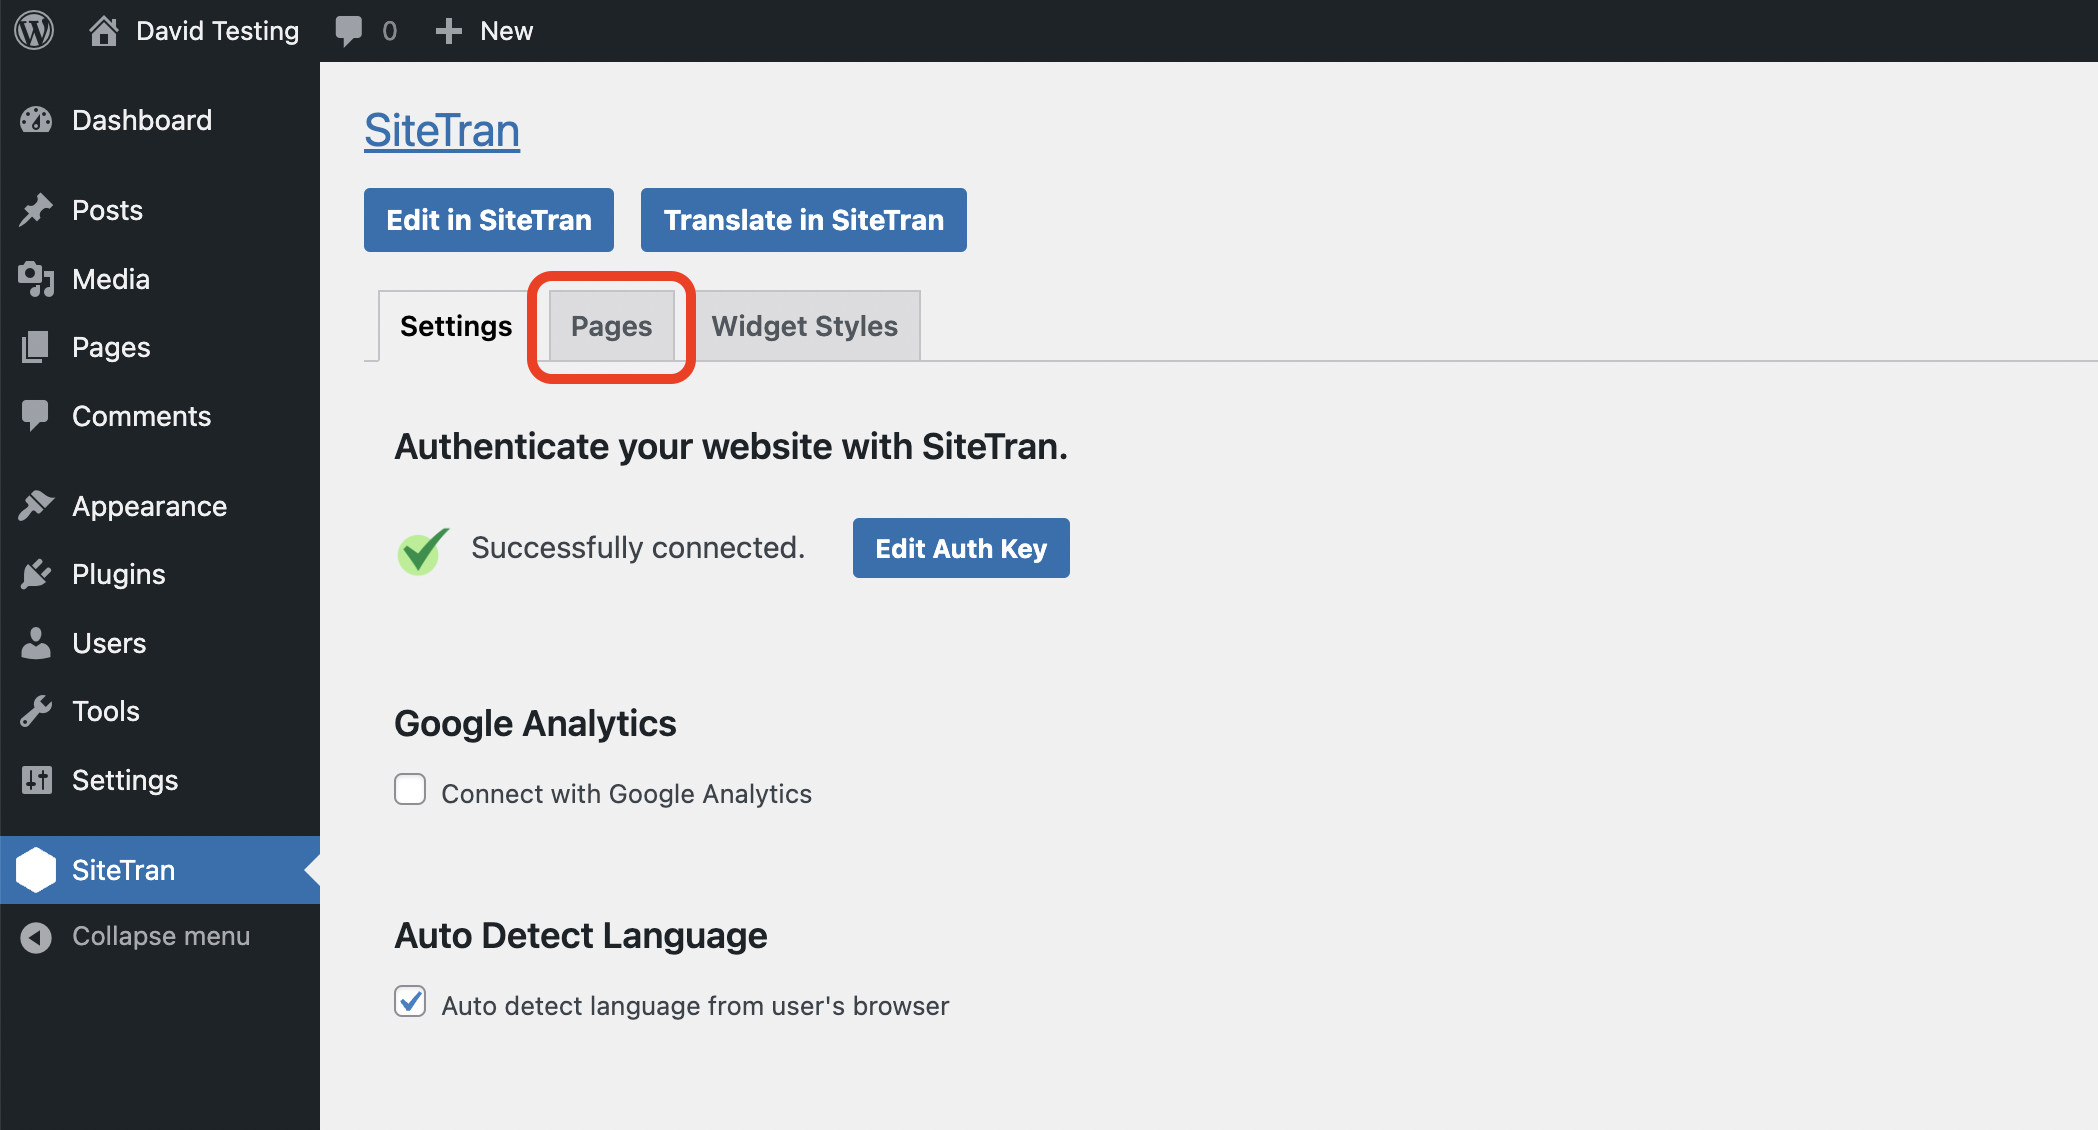Click the Comments speech bubble sidebar icon
Viewport: 2098px width, 1130px height.
[36, 416]
